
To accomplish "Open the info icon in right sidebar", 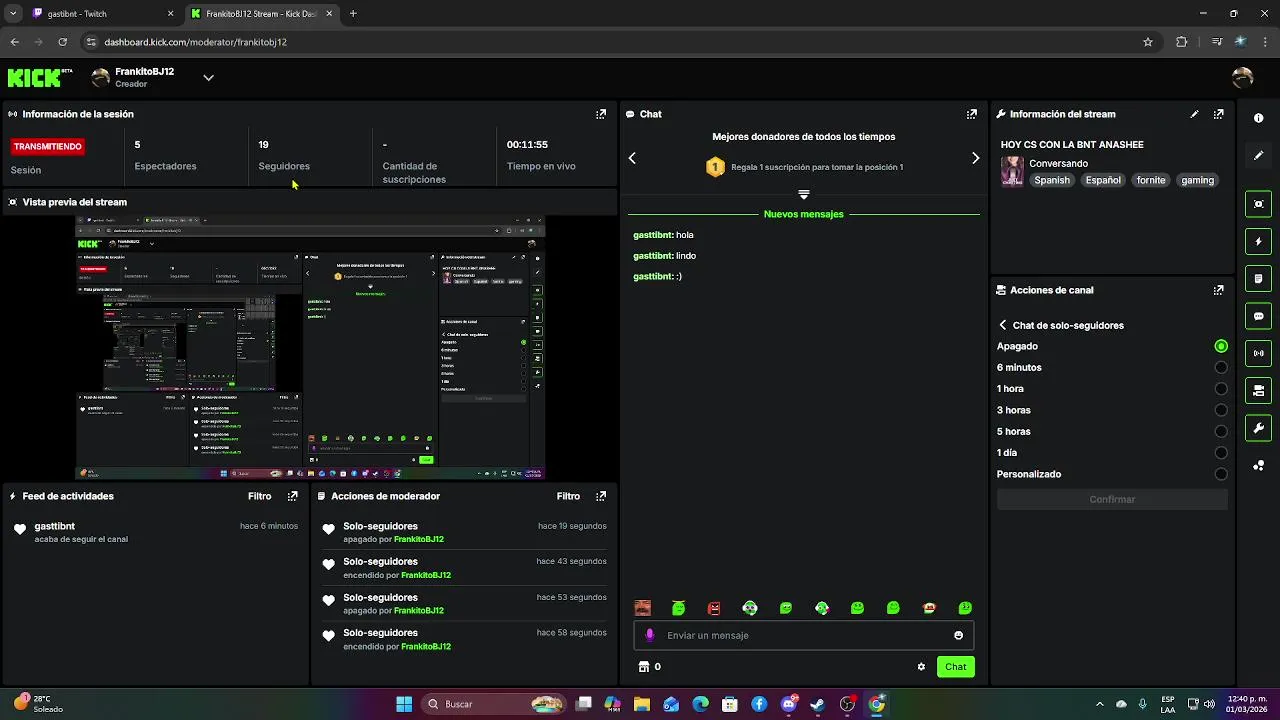I will 1258,118.
